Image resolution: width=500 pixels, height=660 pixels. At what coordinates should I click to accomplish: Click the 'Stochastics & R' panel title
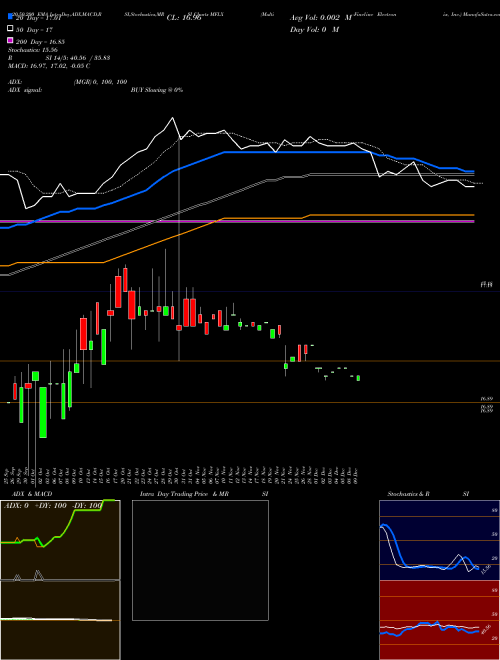[408, 494]
